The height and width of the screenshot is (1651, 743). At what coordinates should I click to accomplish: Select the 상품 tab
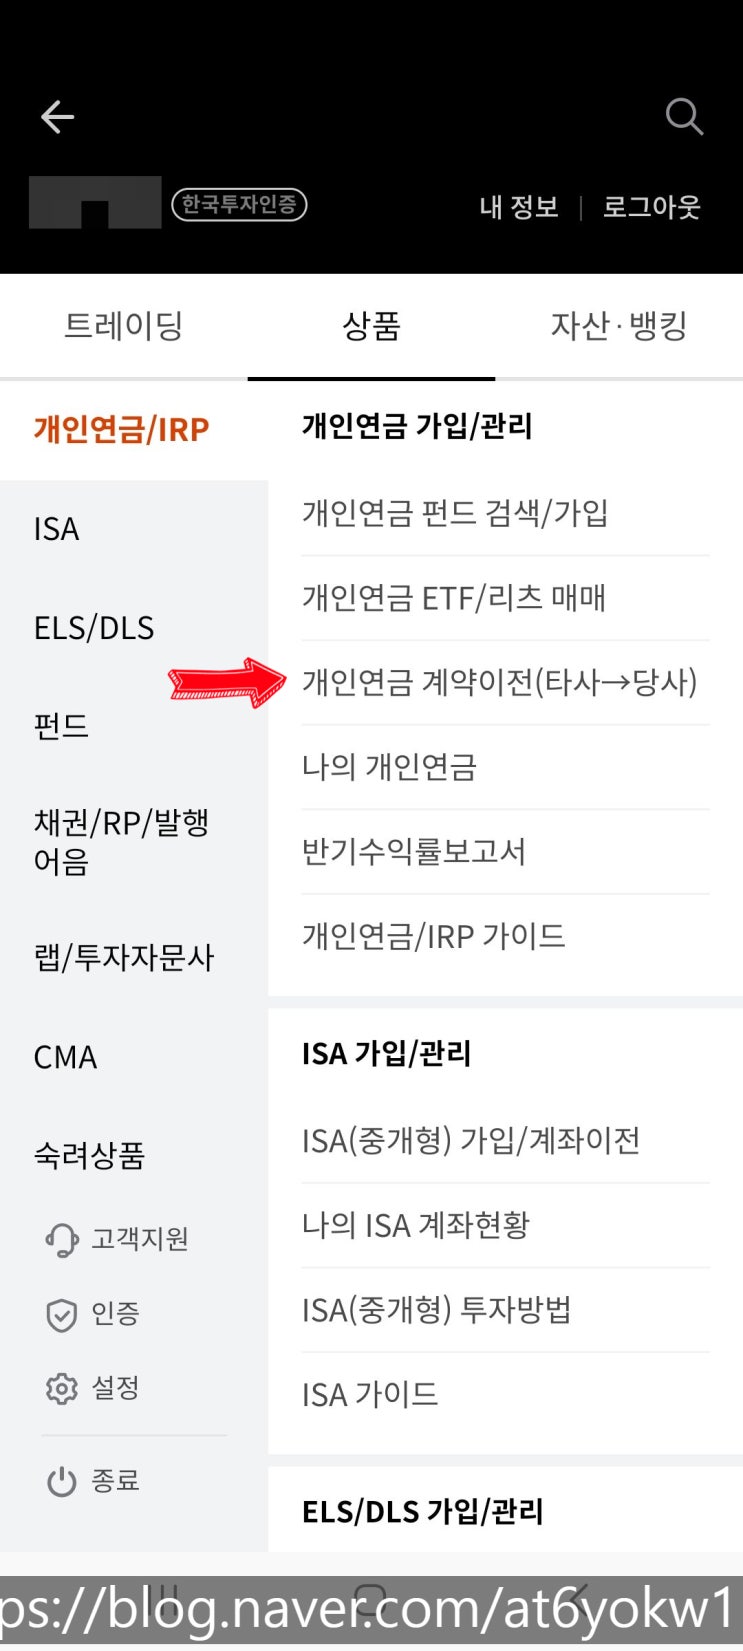point(371,326)
